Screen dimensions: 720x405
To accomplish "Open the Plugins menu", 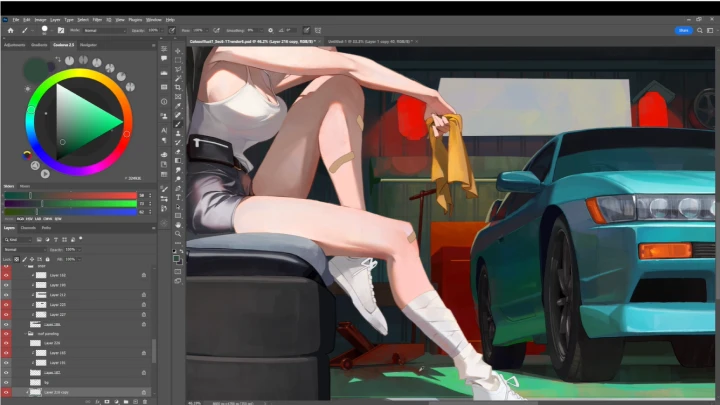I will tap(135, 20).
